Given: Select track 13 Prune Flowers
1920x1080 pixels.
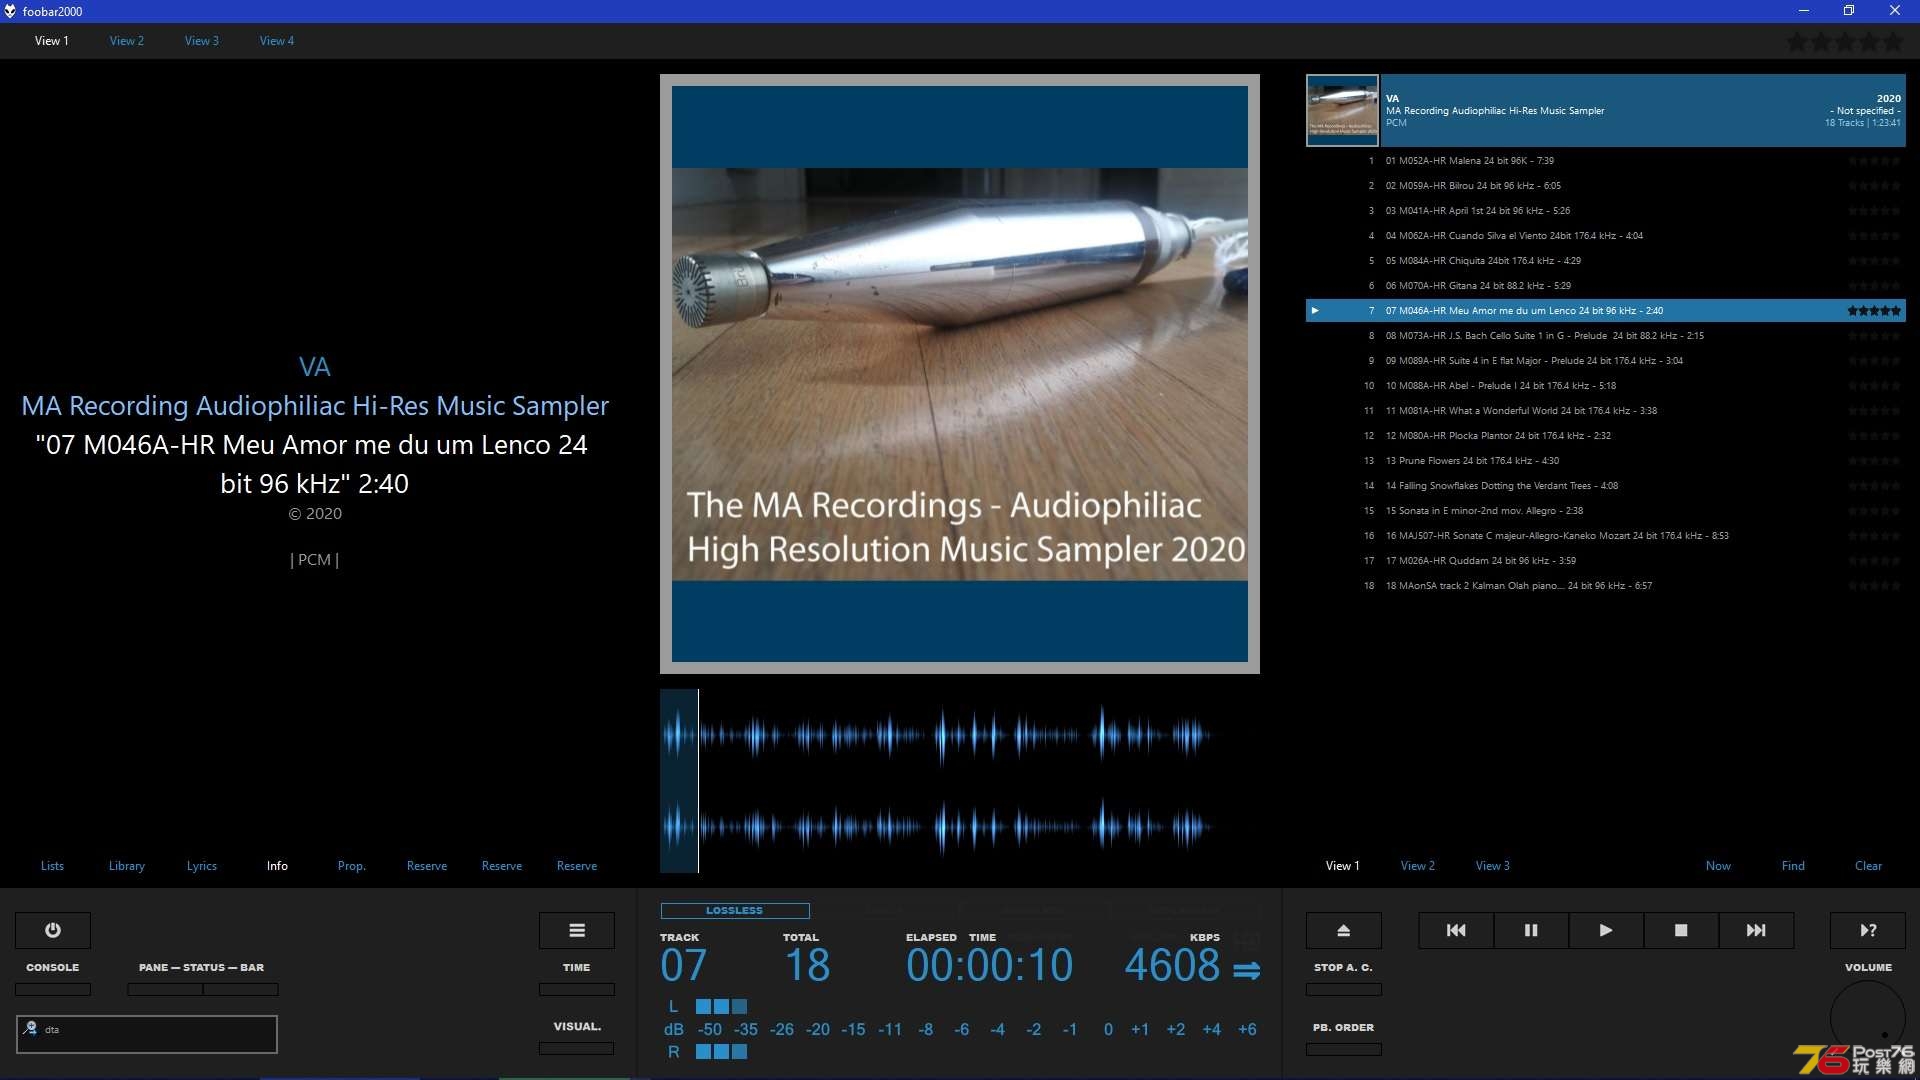Looking at the screenshot, I should 1606,461.
